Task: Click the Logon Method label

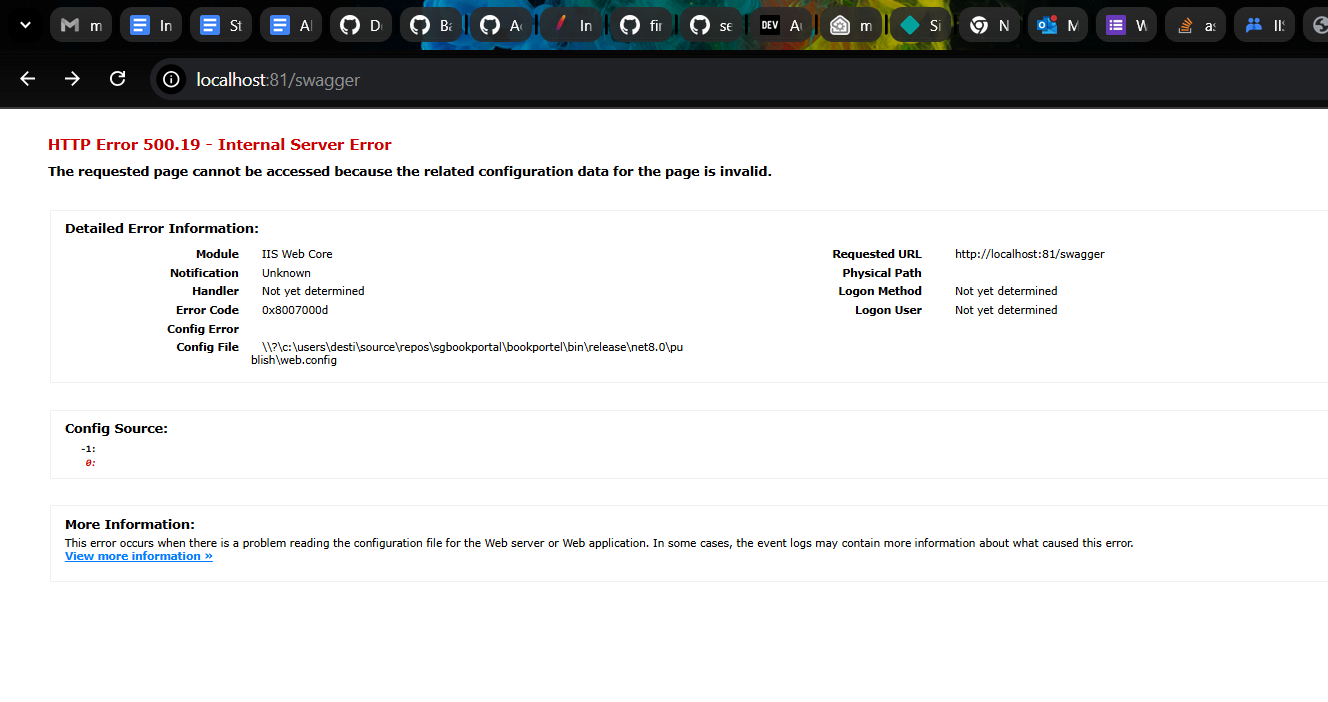Action: click(x=880, y=291)
